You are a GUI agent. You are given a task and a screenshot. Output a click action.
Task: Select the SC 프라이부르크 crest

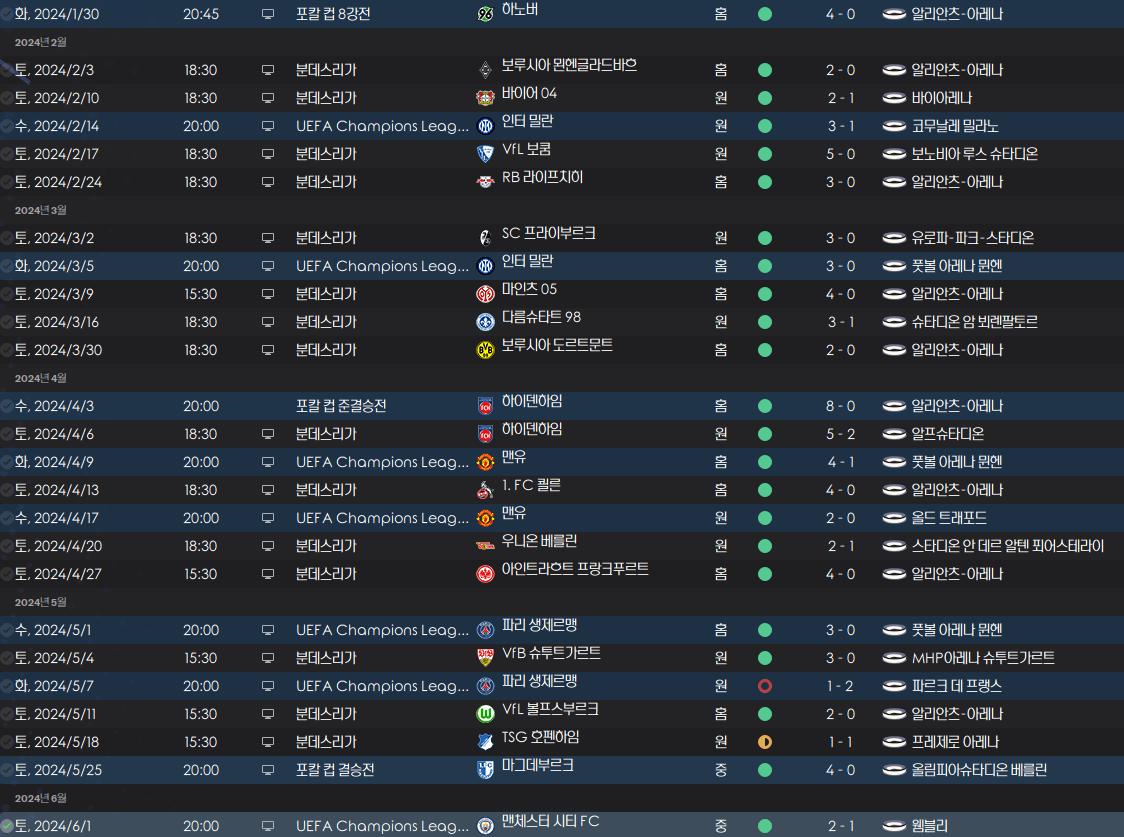(x=485, y=237)
